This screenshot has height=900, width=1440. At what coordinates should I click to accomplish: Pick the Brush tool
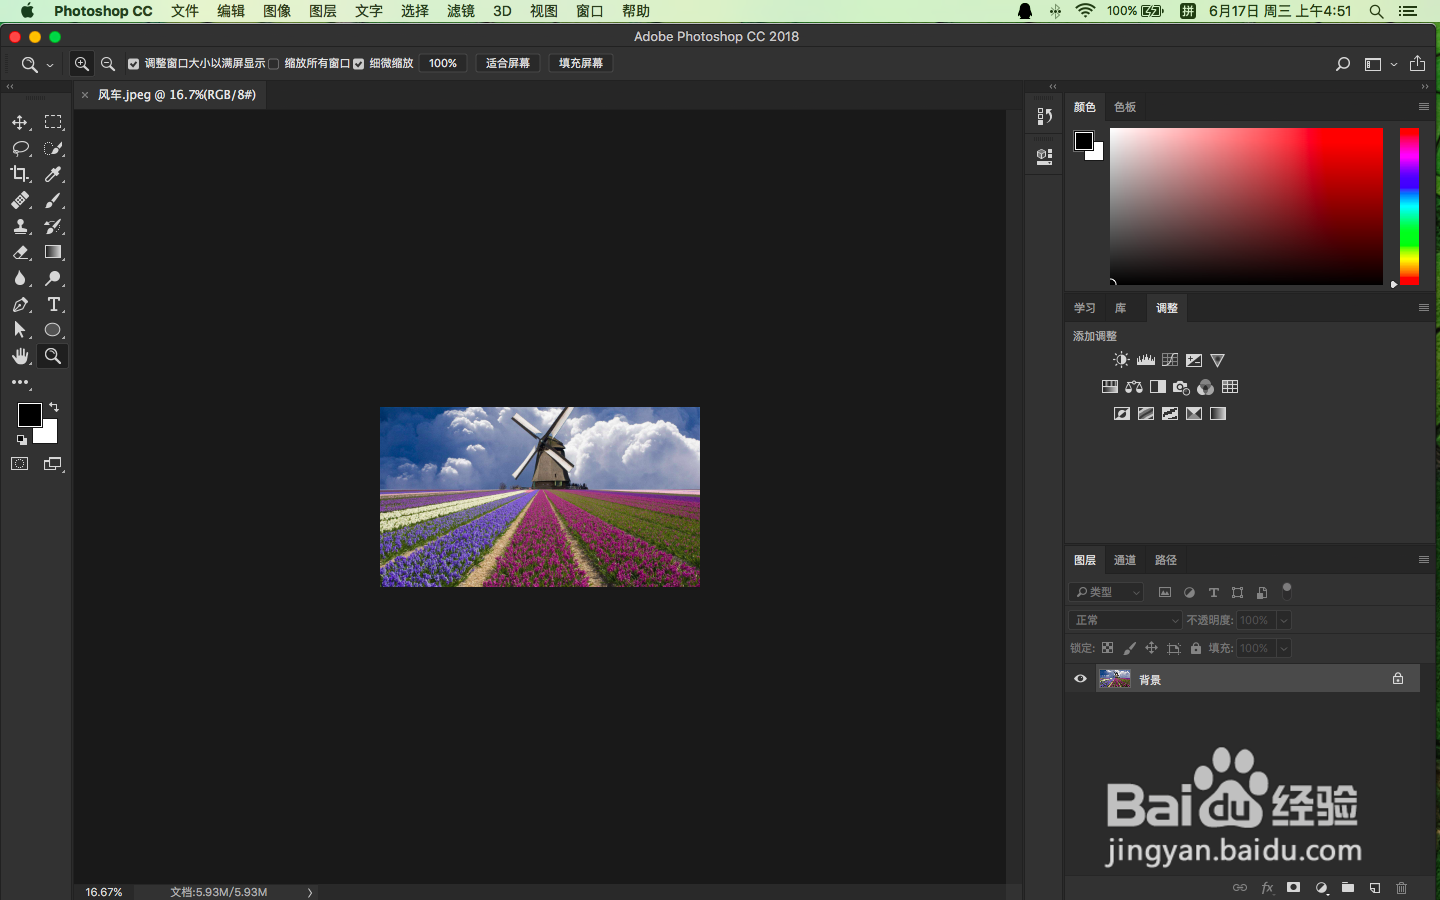(x=54, y=200)
